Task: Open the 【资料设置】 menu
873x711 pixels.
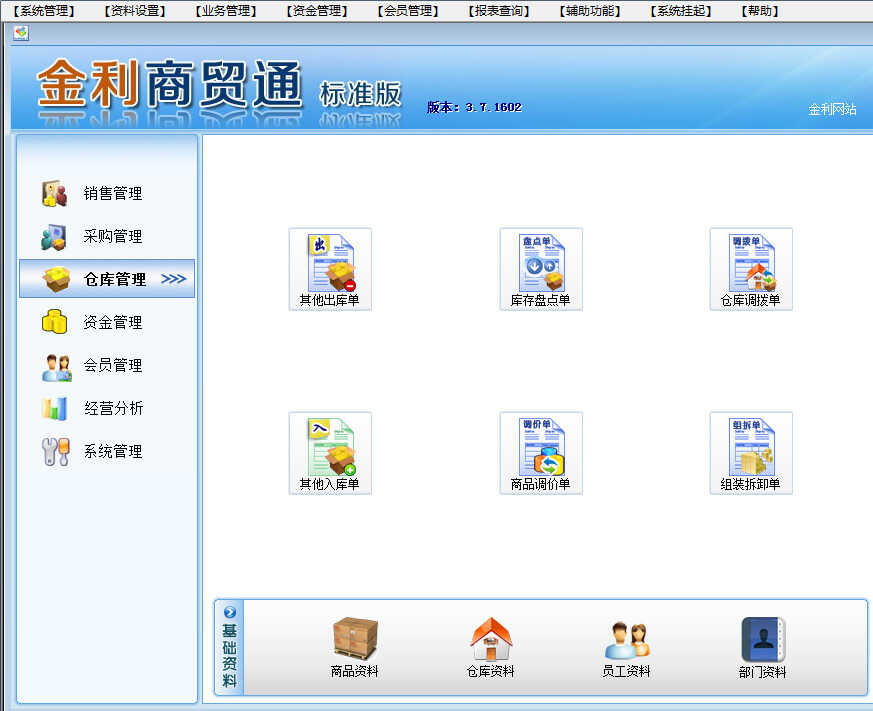Action: 135,11
